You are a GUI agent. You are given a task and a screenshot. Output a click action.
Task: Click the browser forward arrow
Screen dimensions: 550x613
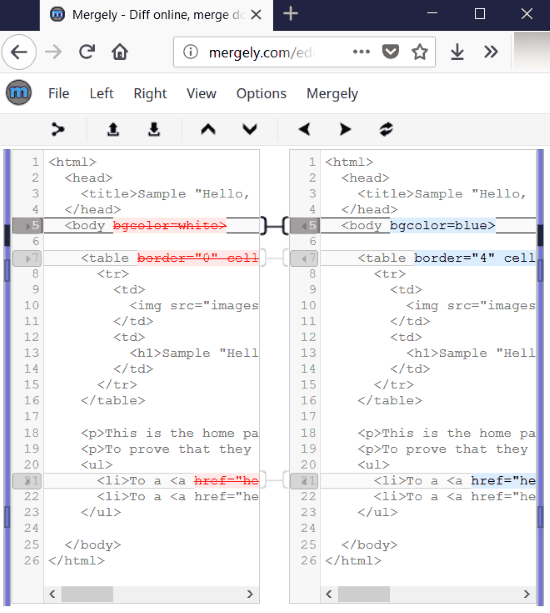pos(53,52)
